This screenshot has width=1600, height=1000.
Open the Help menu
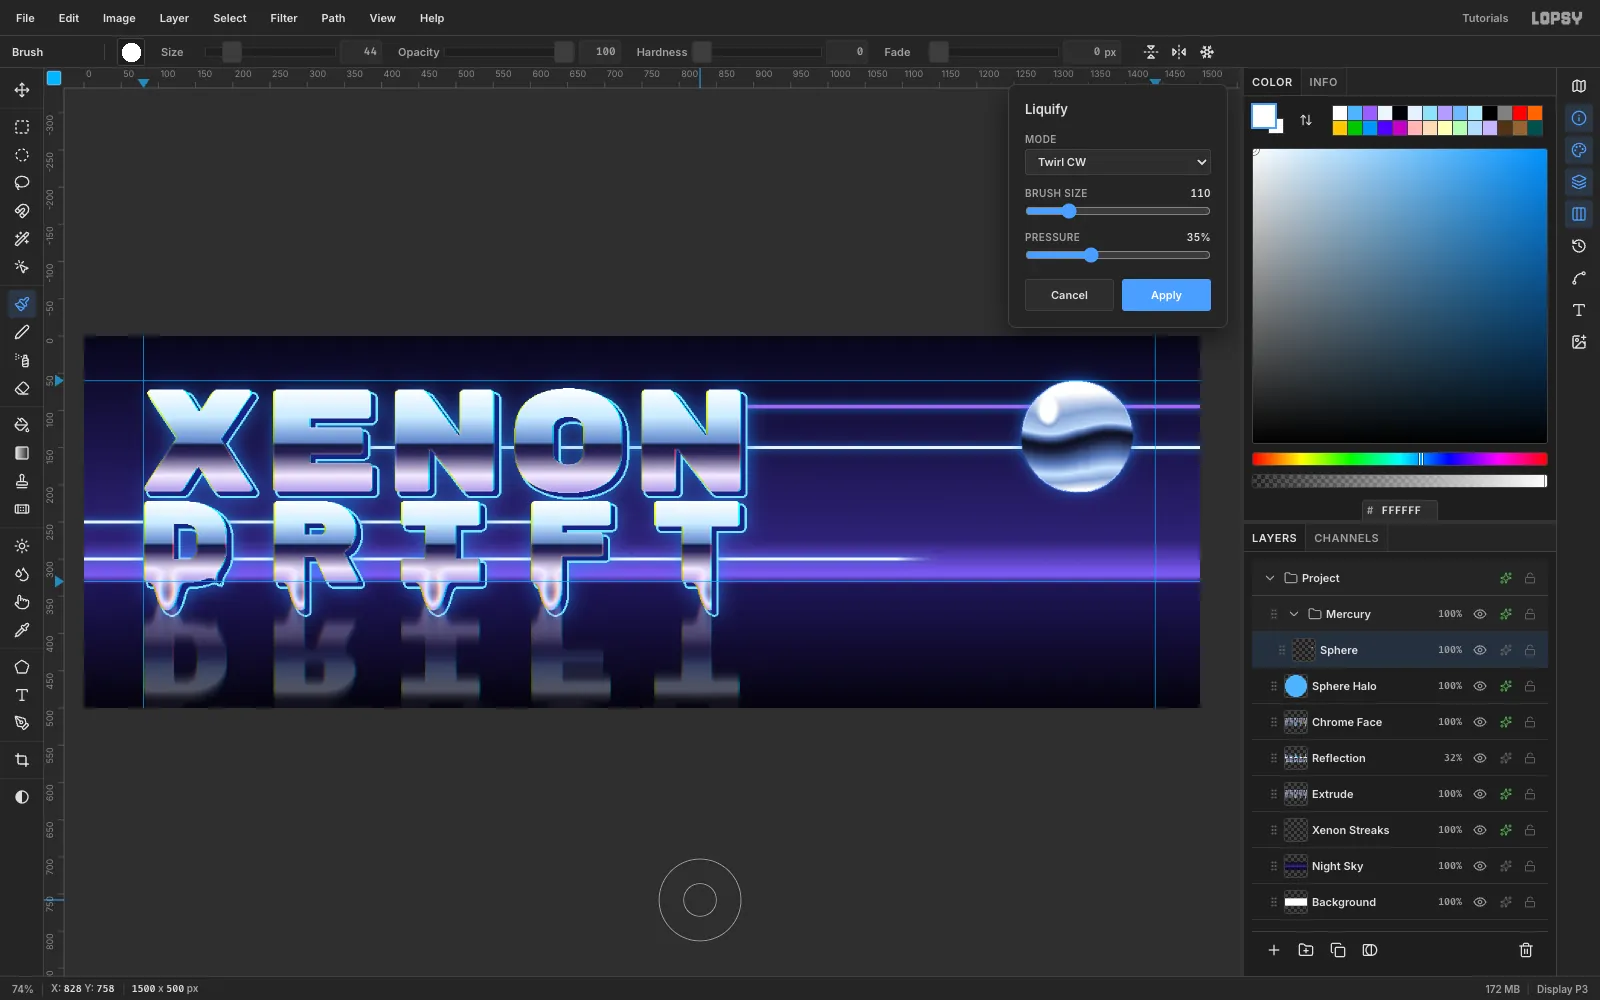coord(432,18)
